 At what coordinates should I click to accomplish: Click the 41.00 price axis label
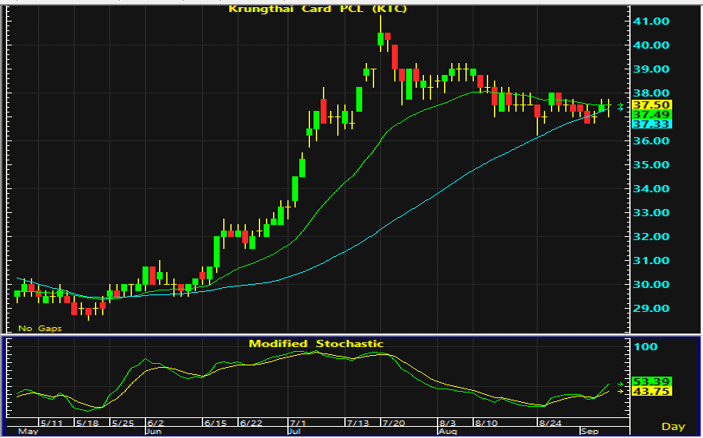651,21
